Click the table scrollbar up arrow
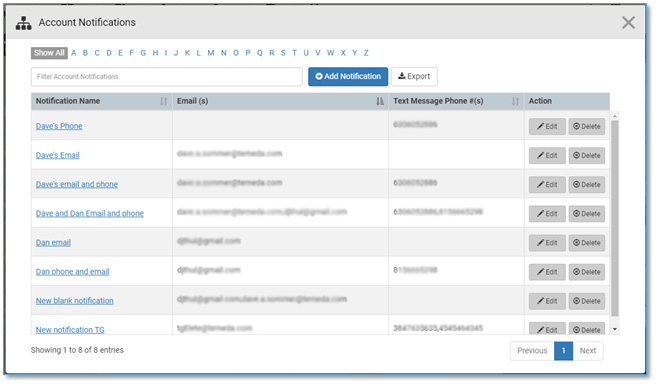656x384 pixels. (615, 116)
